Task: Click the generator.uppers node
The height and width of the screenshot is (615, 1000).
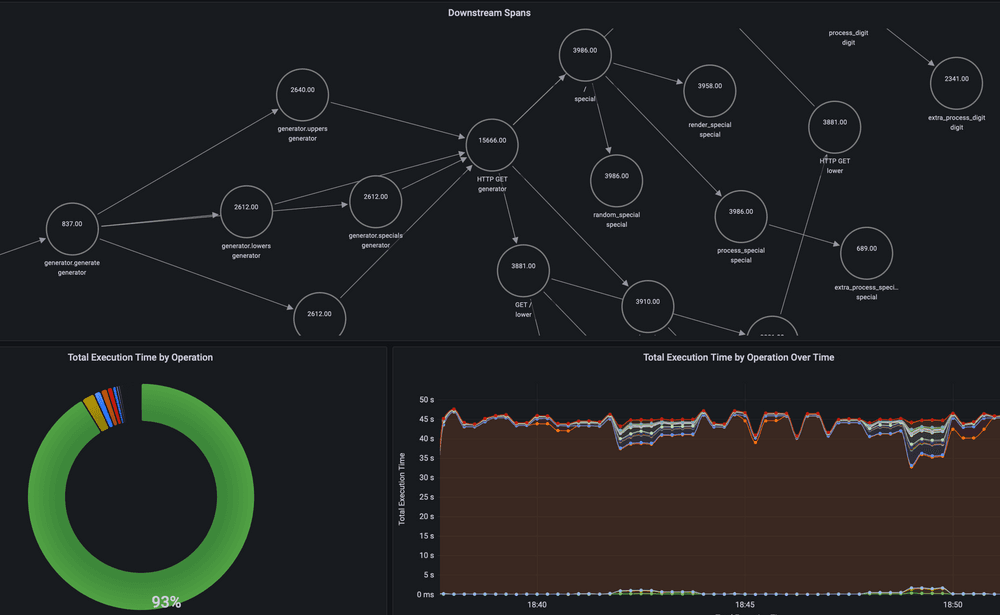Action: [x=301, y=93]
